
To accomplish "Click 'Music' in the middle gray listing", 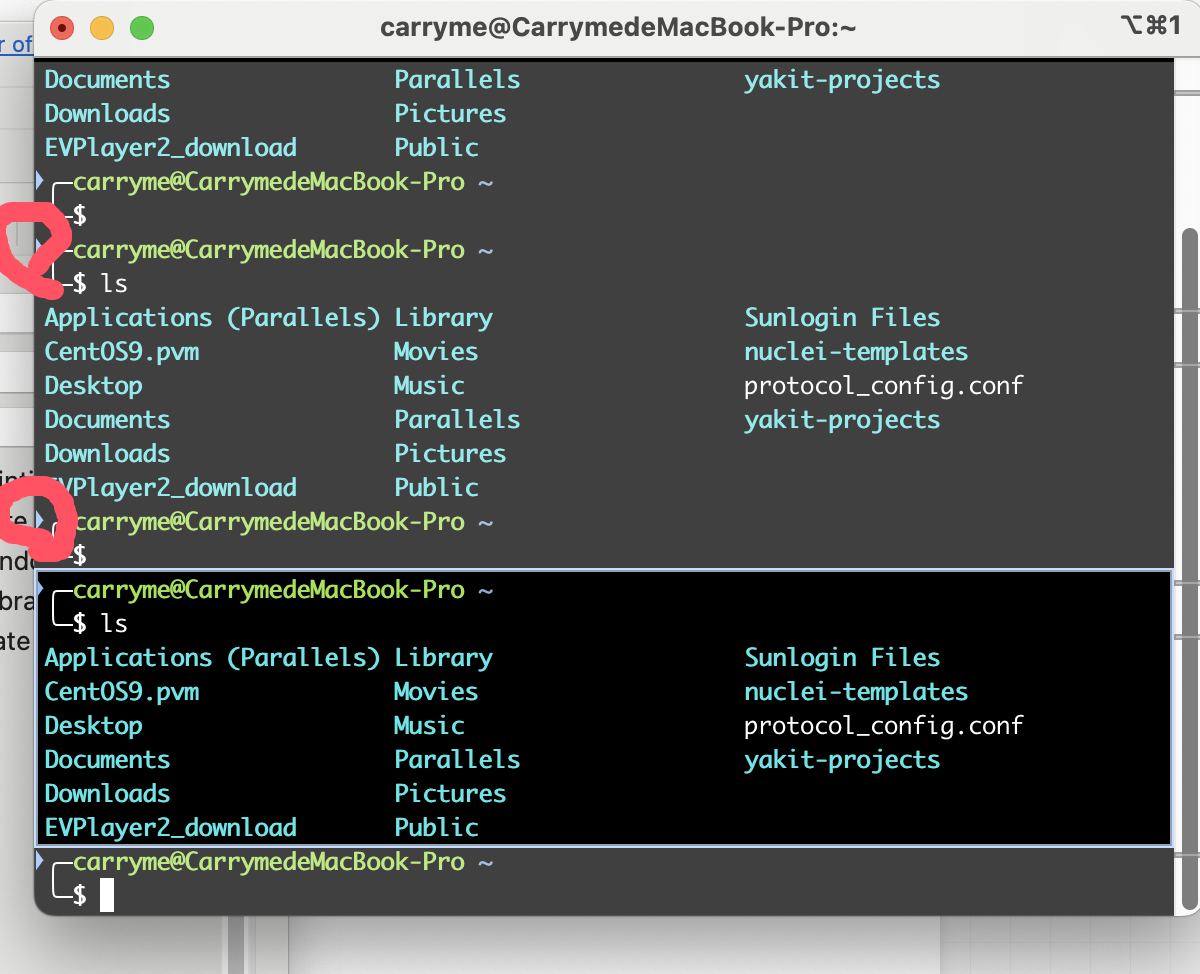I will tap(429, 386).
